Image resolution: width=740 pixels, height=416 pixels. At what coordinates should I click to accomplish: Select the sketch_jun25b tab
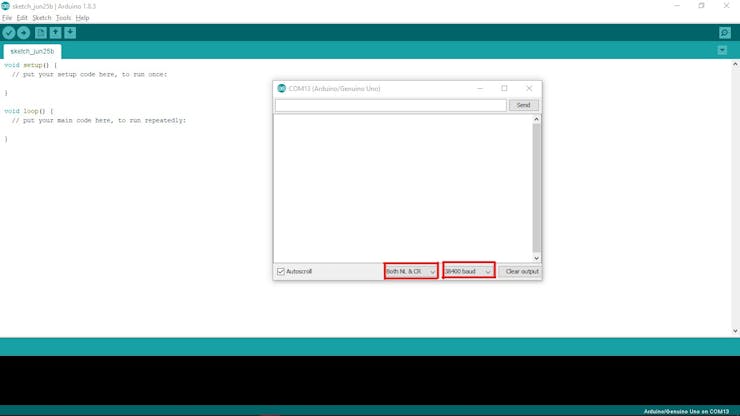[32, 51]
